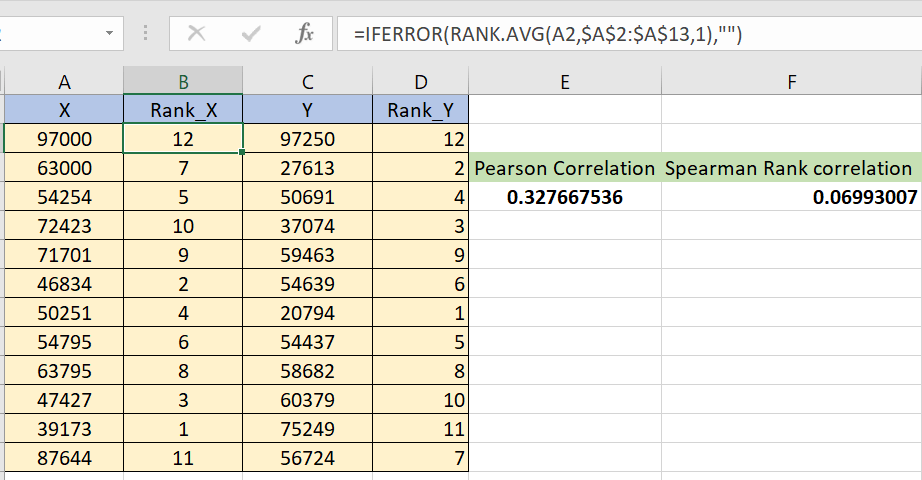Select the Pearson Correlation label cell

pos(565,168)
